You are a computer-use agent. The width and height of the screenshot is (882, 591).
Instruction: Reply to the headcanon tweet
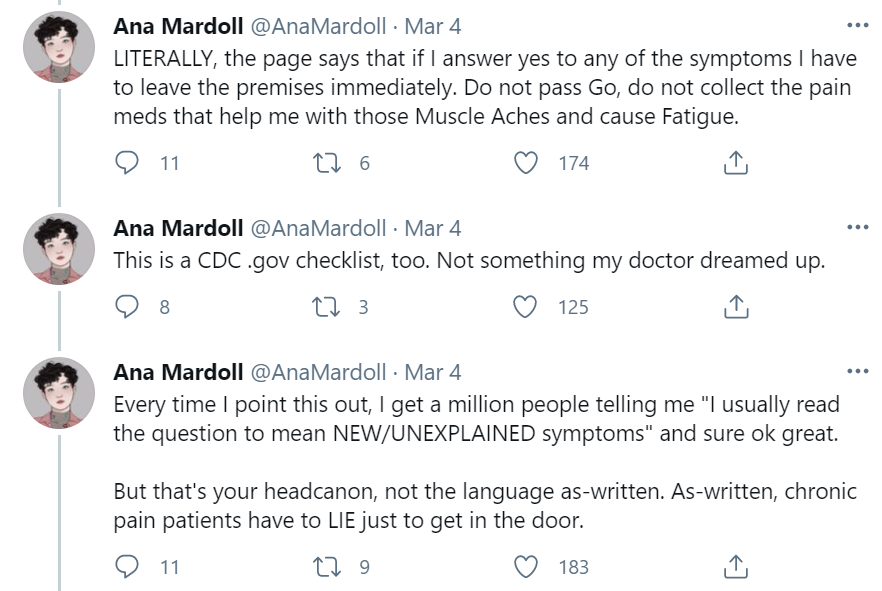pyautogui.click(x=128, y=567)
